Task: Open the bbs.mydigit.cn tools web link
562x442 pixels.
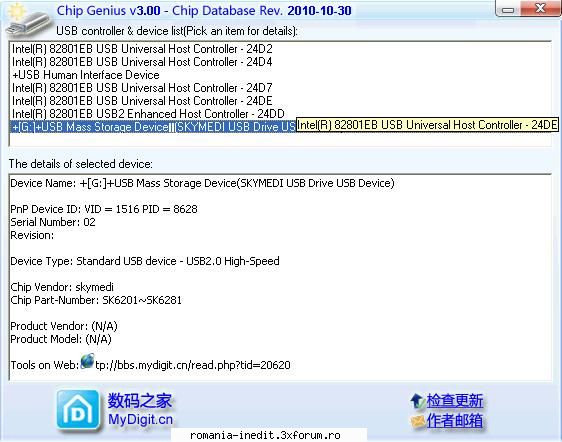Action: (x=193, y=365)
